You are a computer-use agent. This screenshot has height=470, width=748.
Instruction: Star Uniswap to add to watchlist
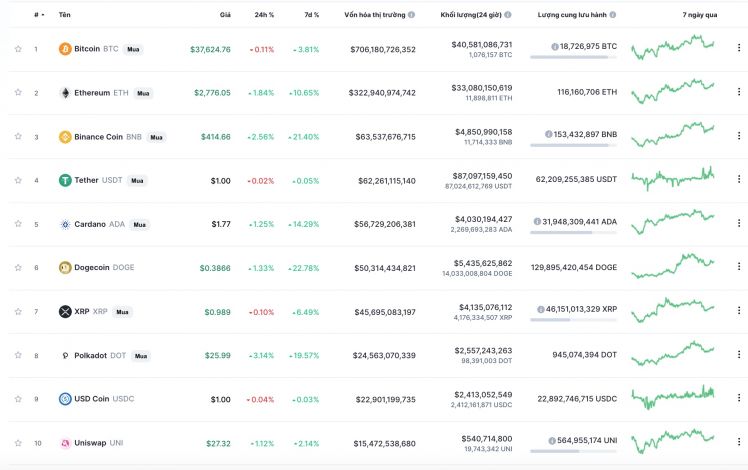[18, 443]
